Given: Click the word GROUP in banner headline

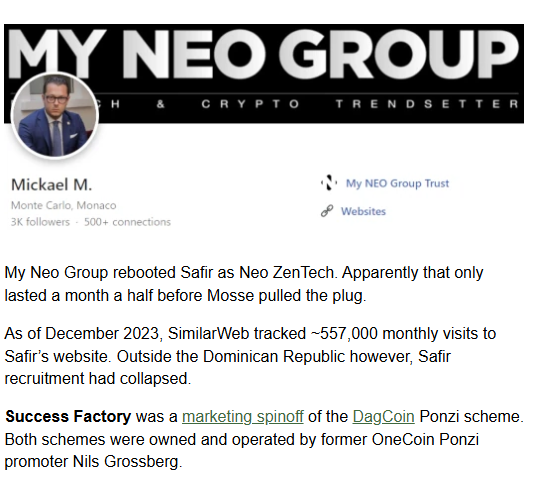Looking at the screenshot, I should [399, 54].
